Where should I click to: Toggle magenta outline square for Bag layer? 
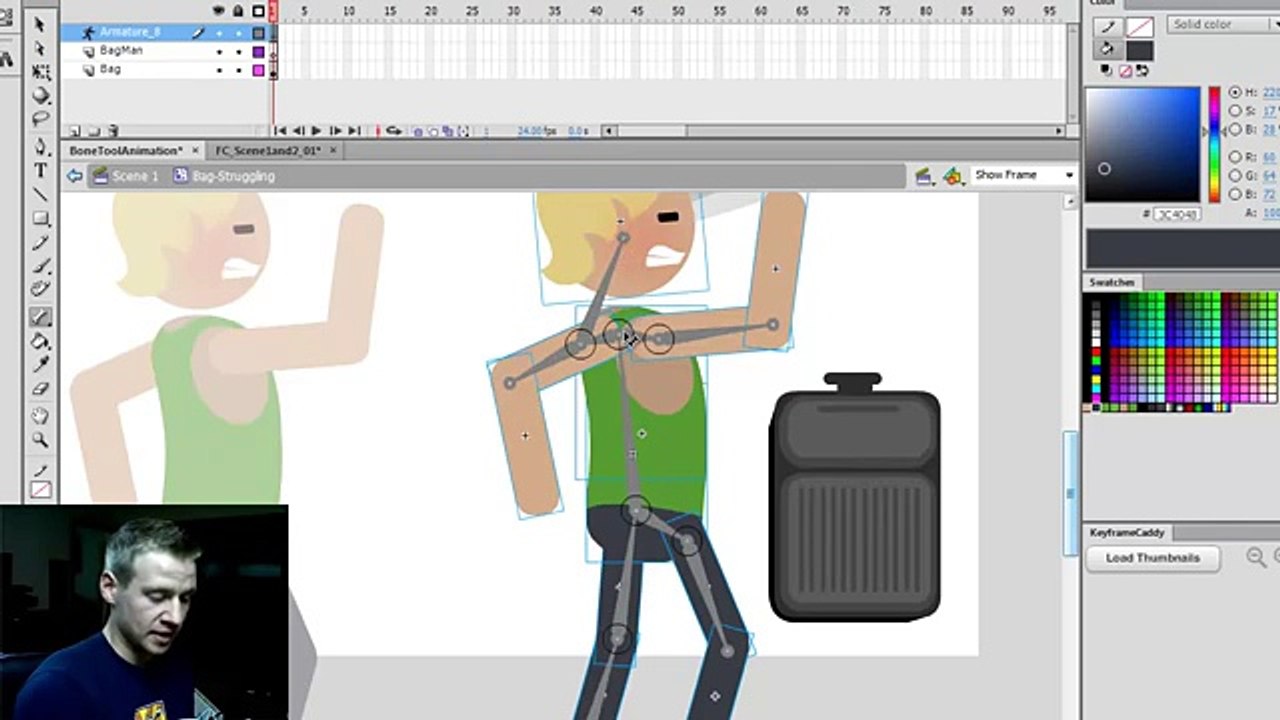[258, 70]
